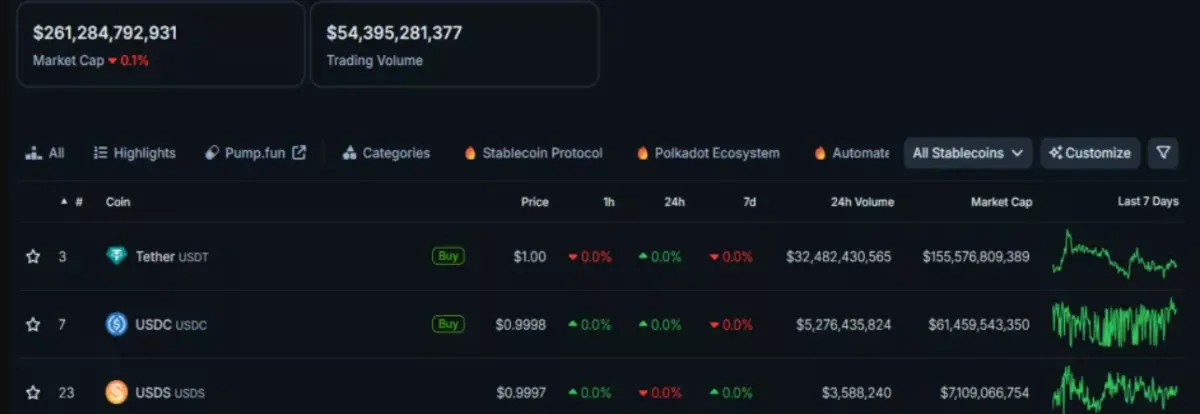Viewport: 1200px width, 414px height.
Task: Click the external link icon beside Pump.fun
Action: (x=299, y=153)
